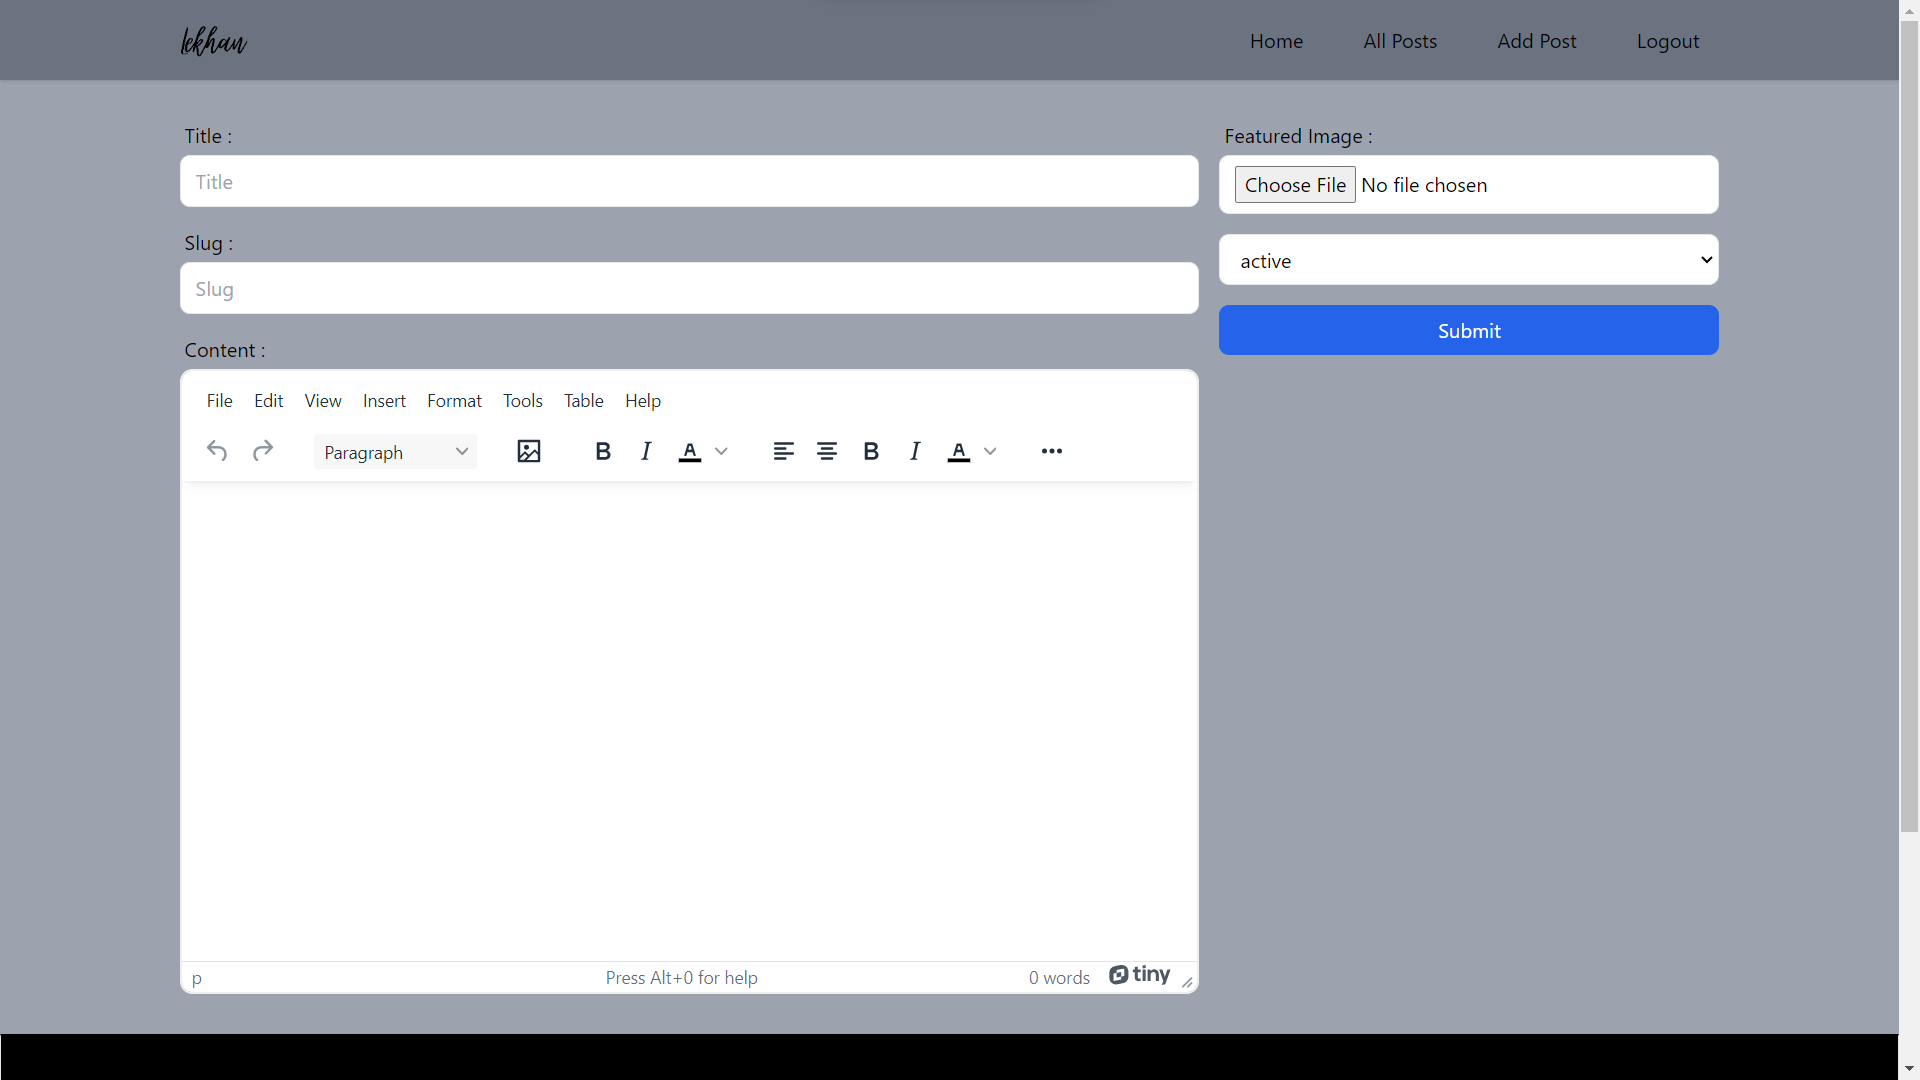The height and width of the screenshot is (1080, 1920).
Task: Go to All Posts navigation link
Action: pos(1400,41)
